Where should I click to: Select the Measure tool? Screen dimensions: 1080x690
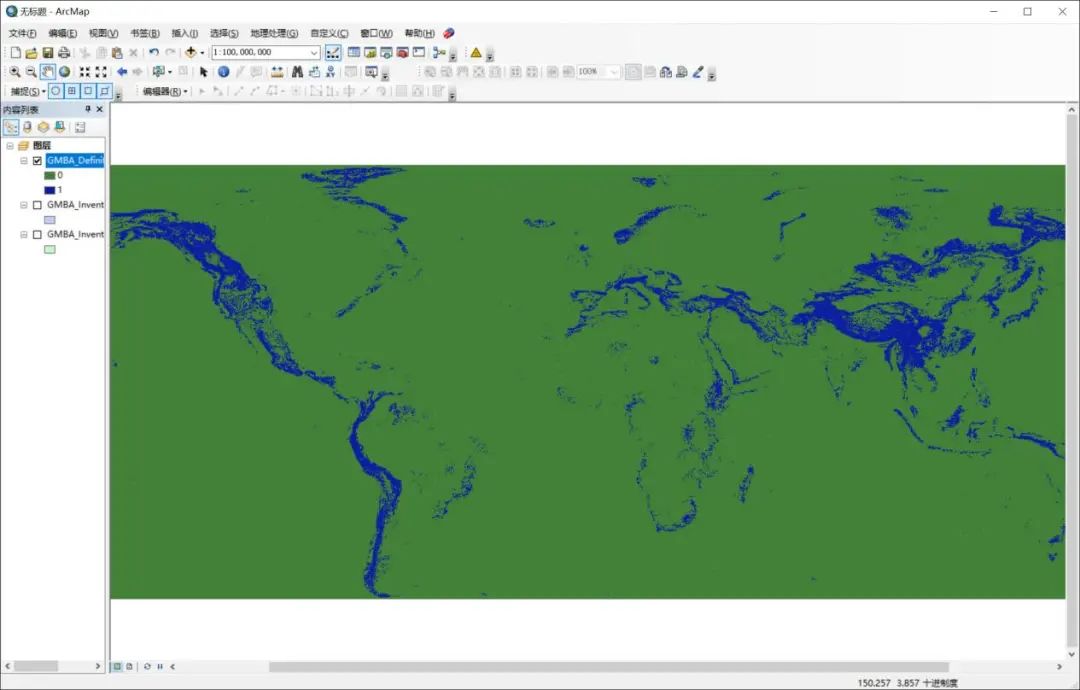(277, 72)
